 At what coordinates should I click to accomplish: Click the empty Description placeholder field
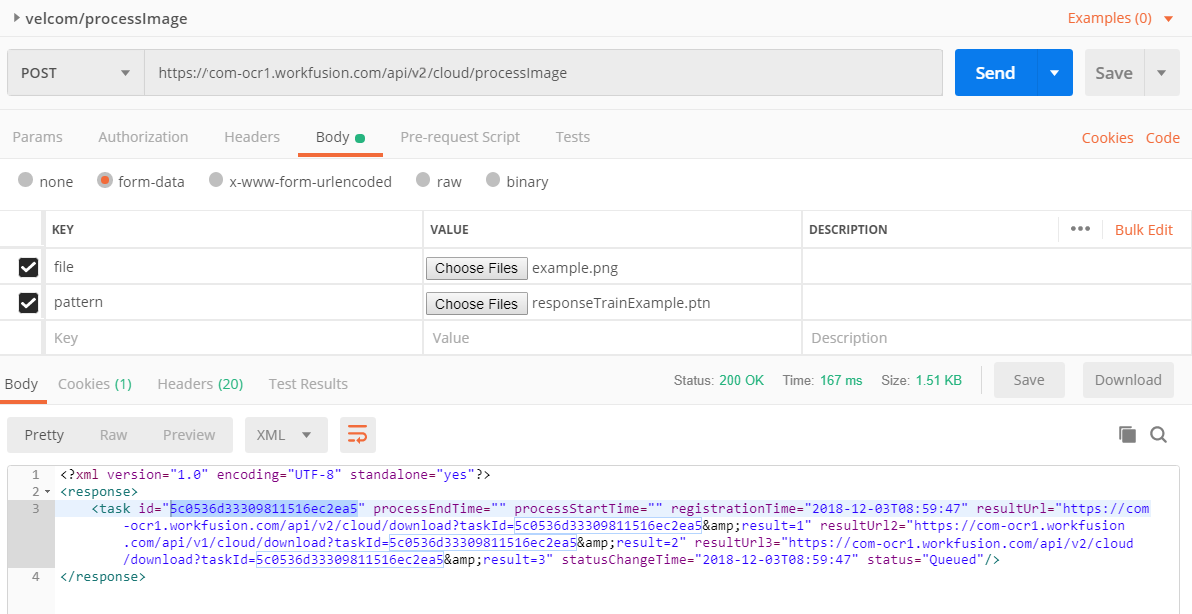(x=997, y=337)
